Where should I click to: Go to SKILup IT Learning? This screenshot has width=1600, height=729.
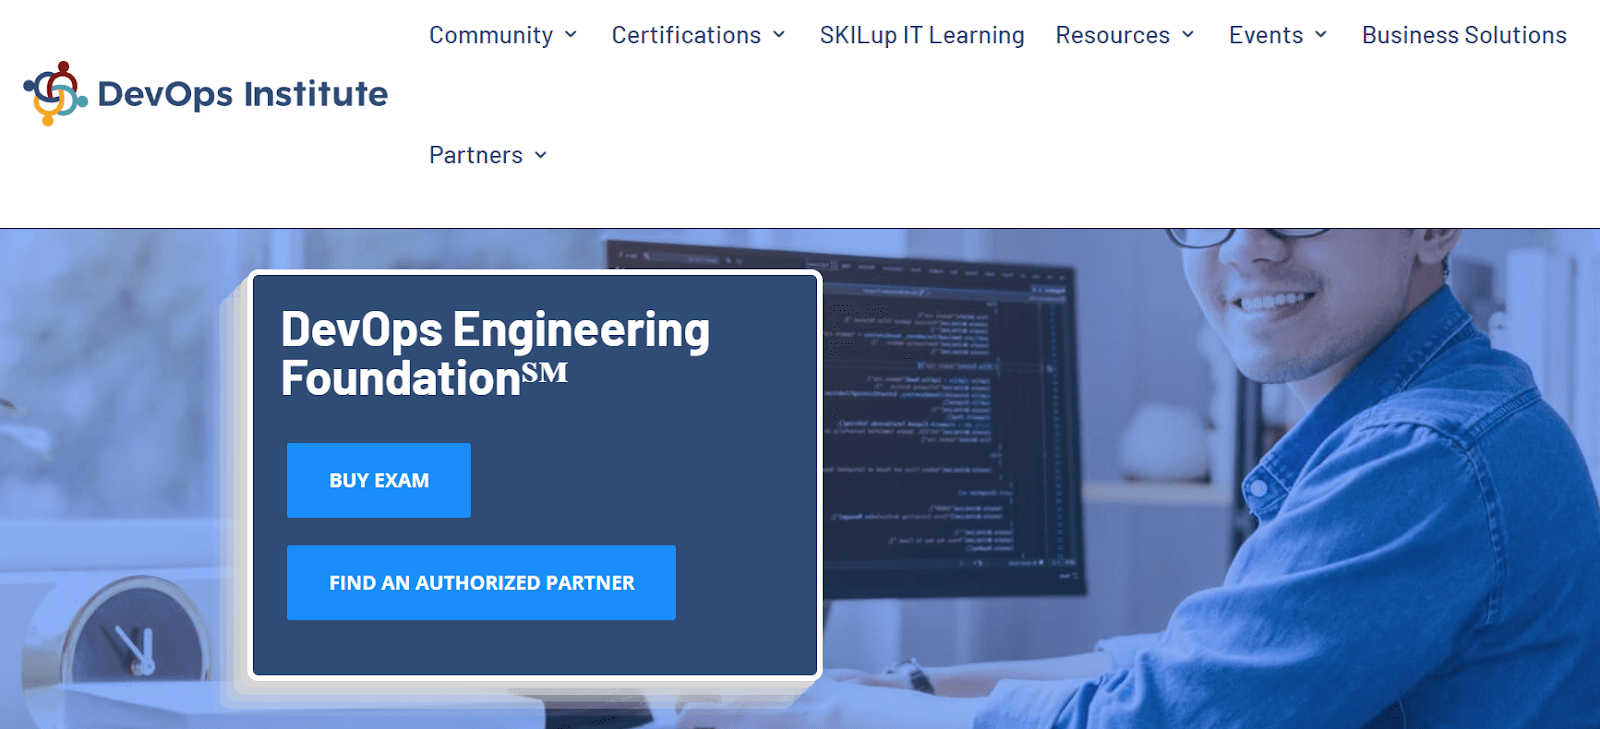point(922,35)
